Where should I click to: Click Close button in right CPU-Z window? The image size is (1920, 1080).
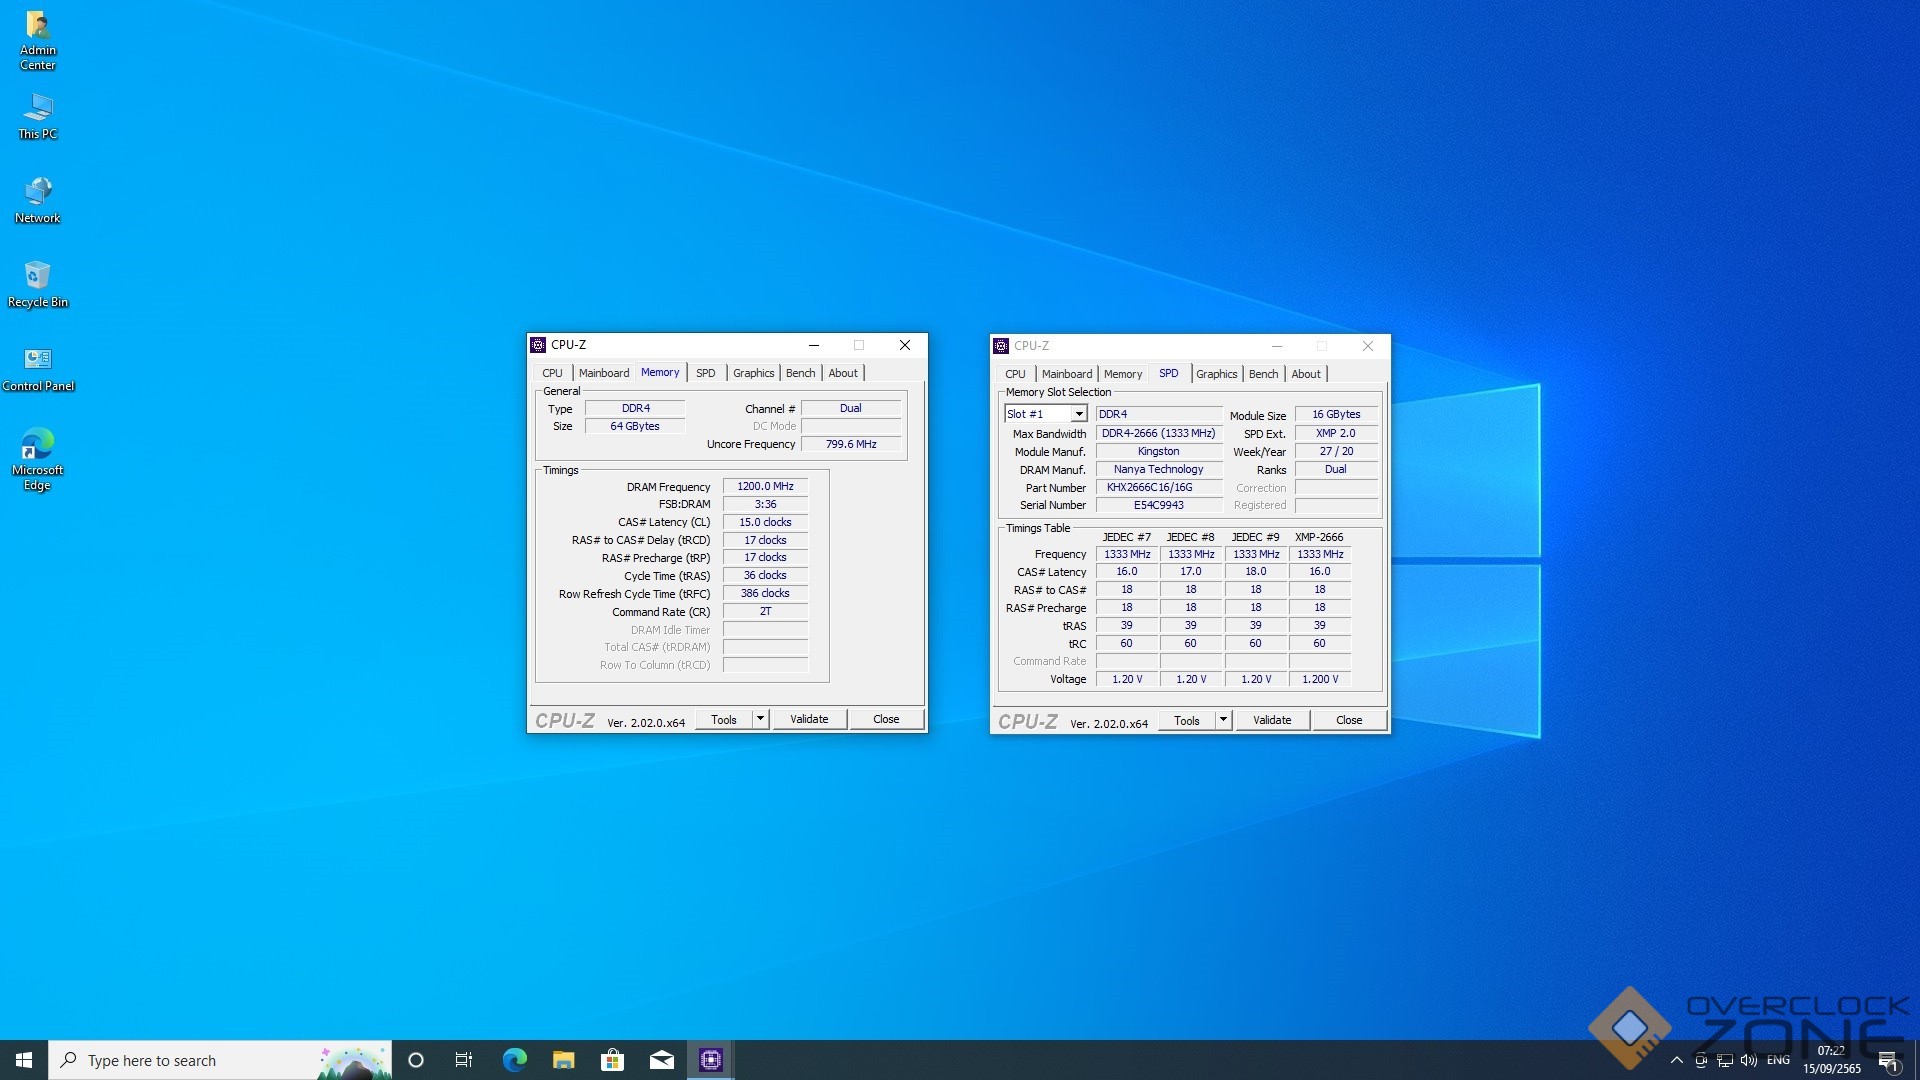[1348, 720]
